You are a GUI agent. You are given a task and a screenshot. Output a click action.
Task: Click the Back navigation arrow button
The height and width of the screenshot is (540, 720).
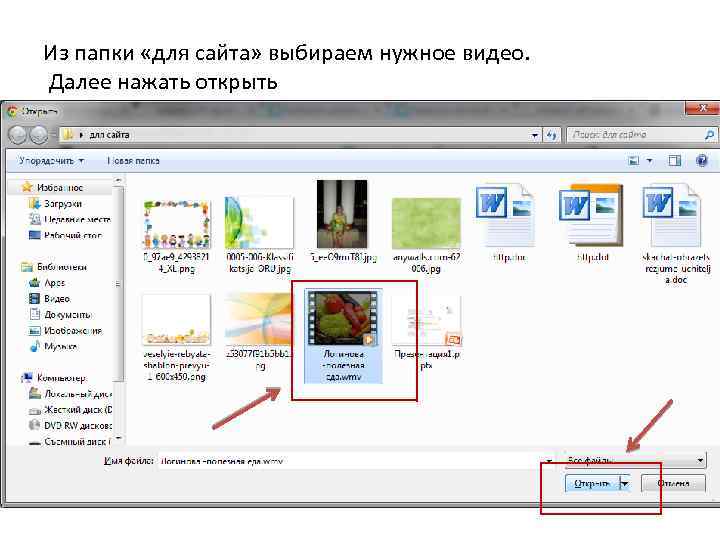18,135
